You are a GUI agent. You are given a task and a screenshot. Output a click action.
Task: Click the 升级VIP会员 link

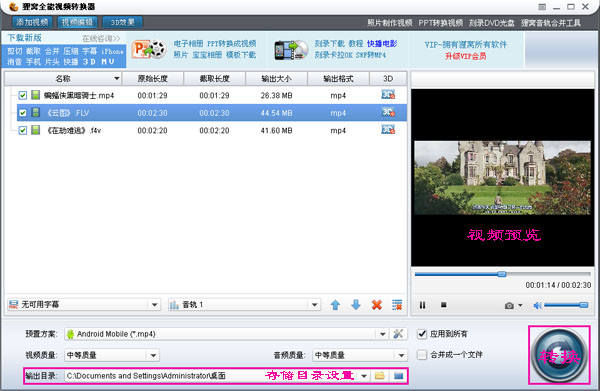point(465,56)
